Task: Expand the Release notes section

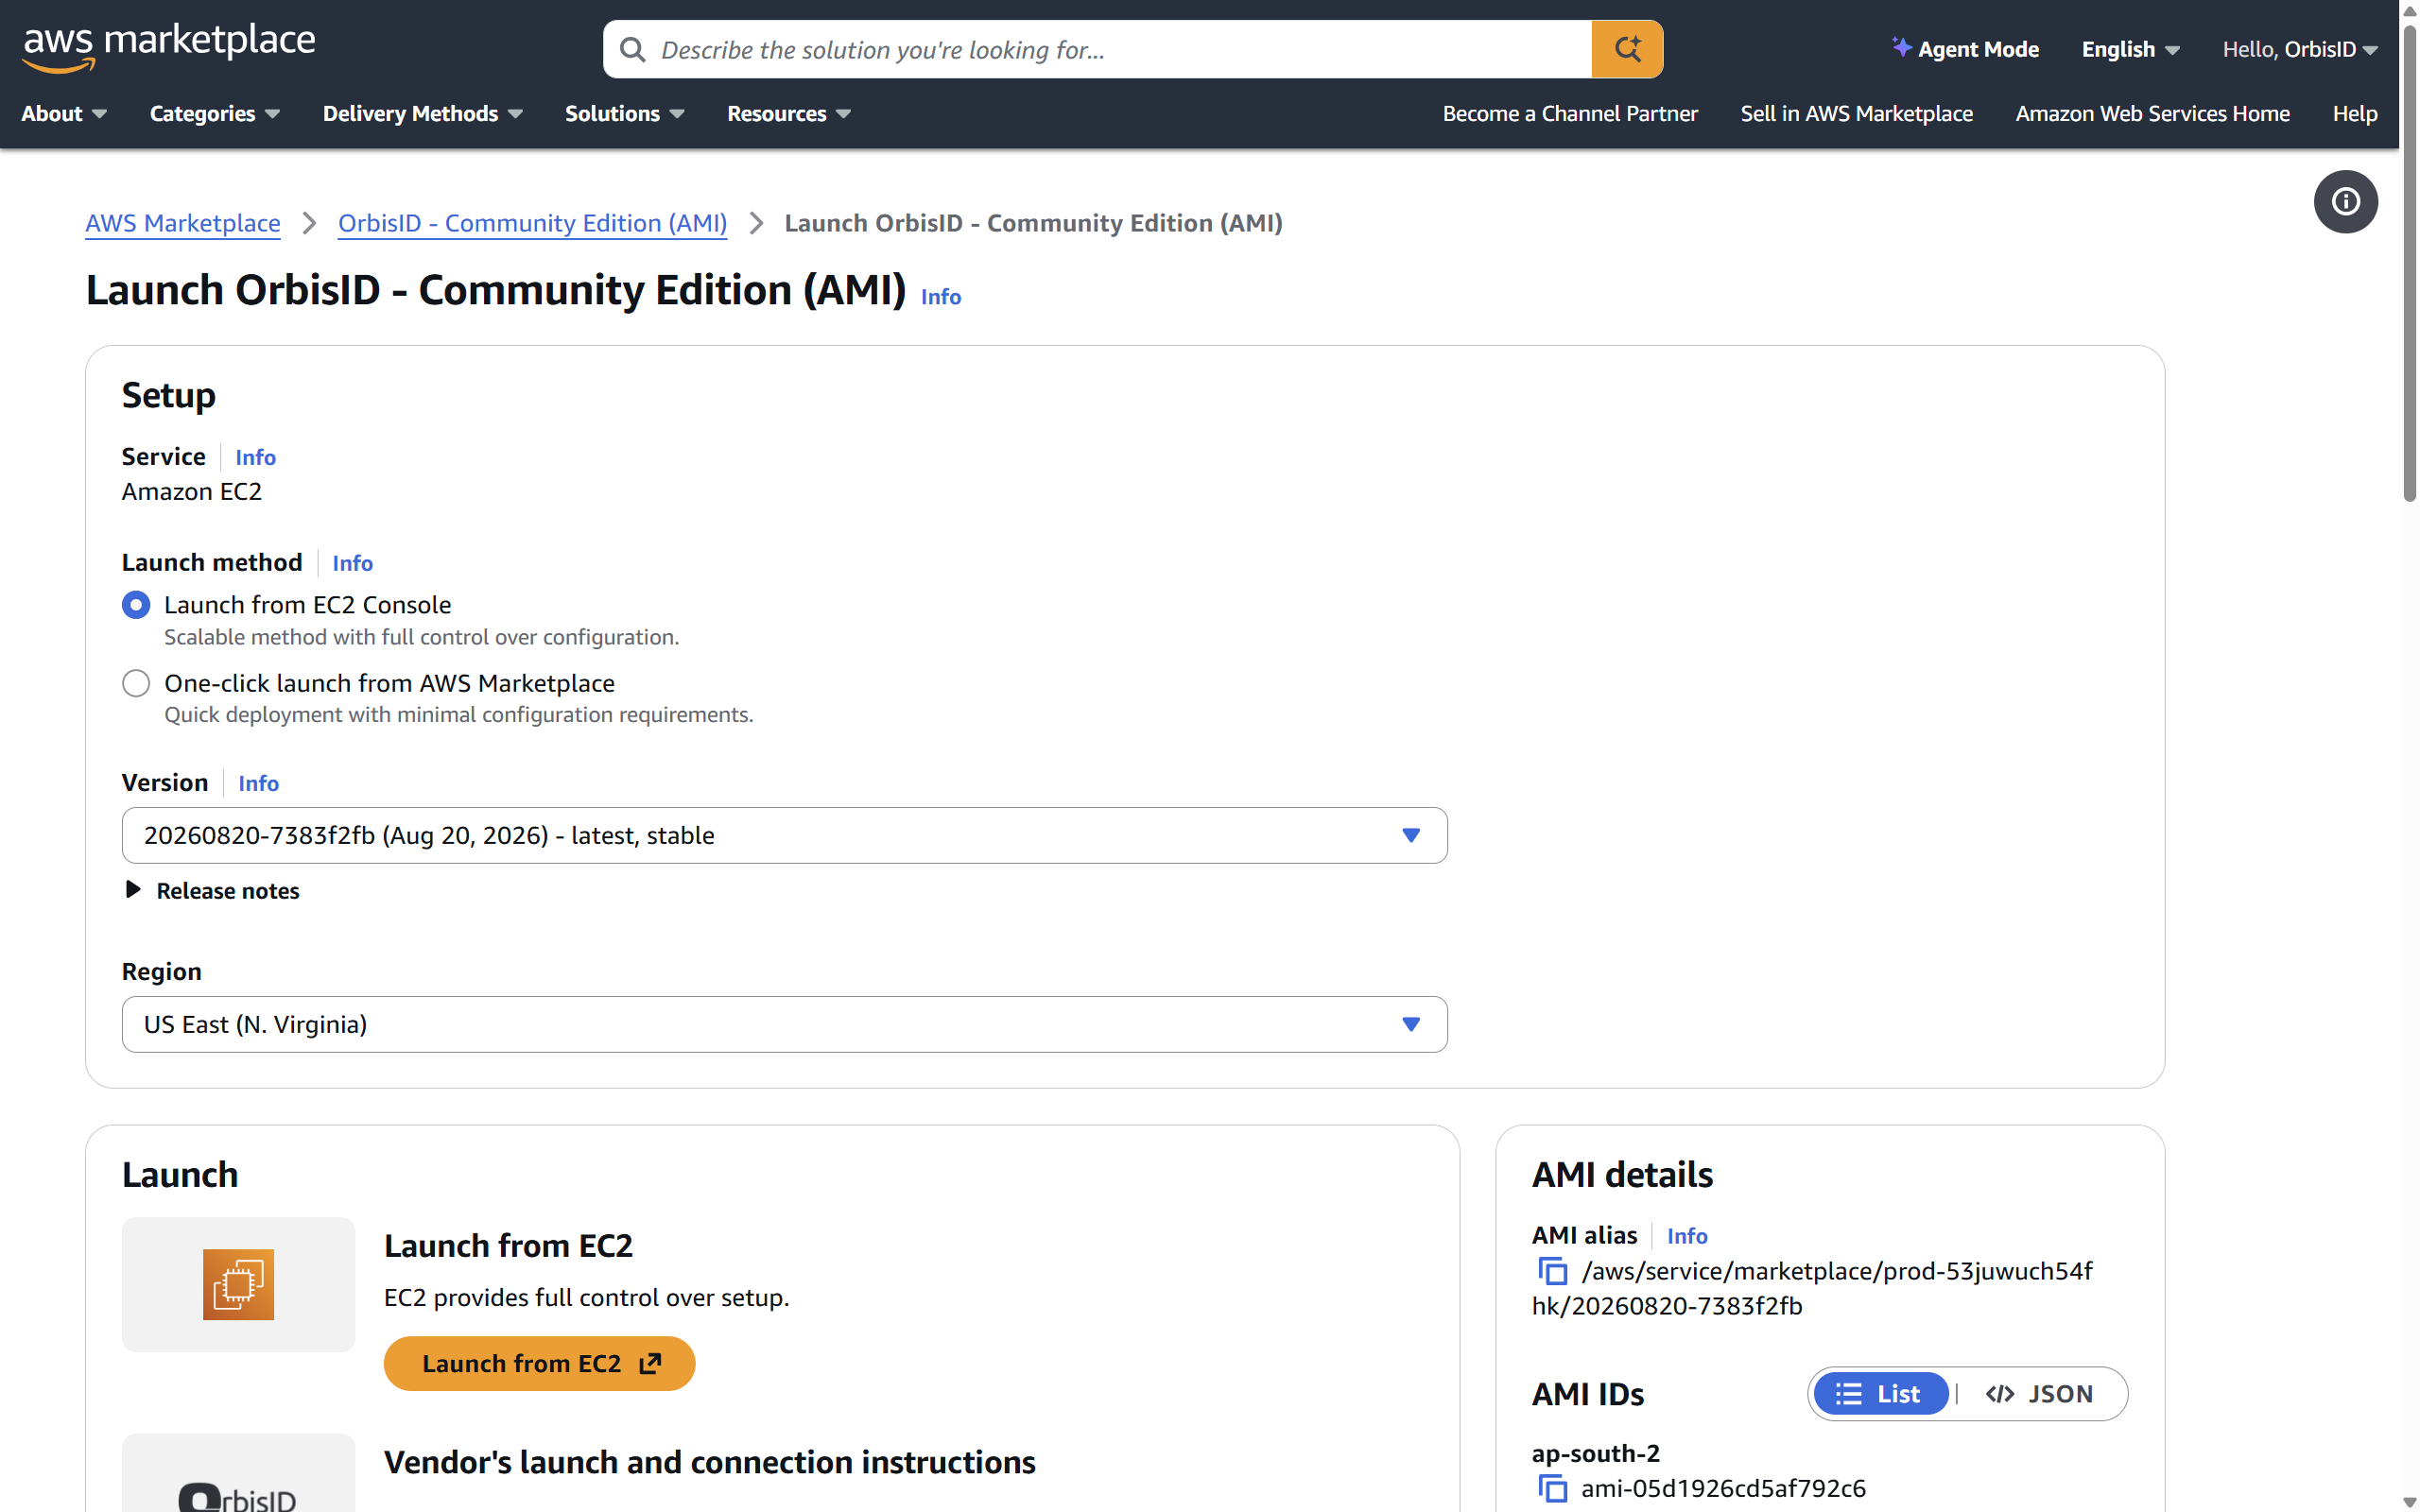Action: click(211, 890)
